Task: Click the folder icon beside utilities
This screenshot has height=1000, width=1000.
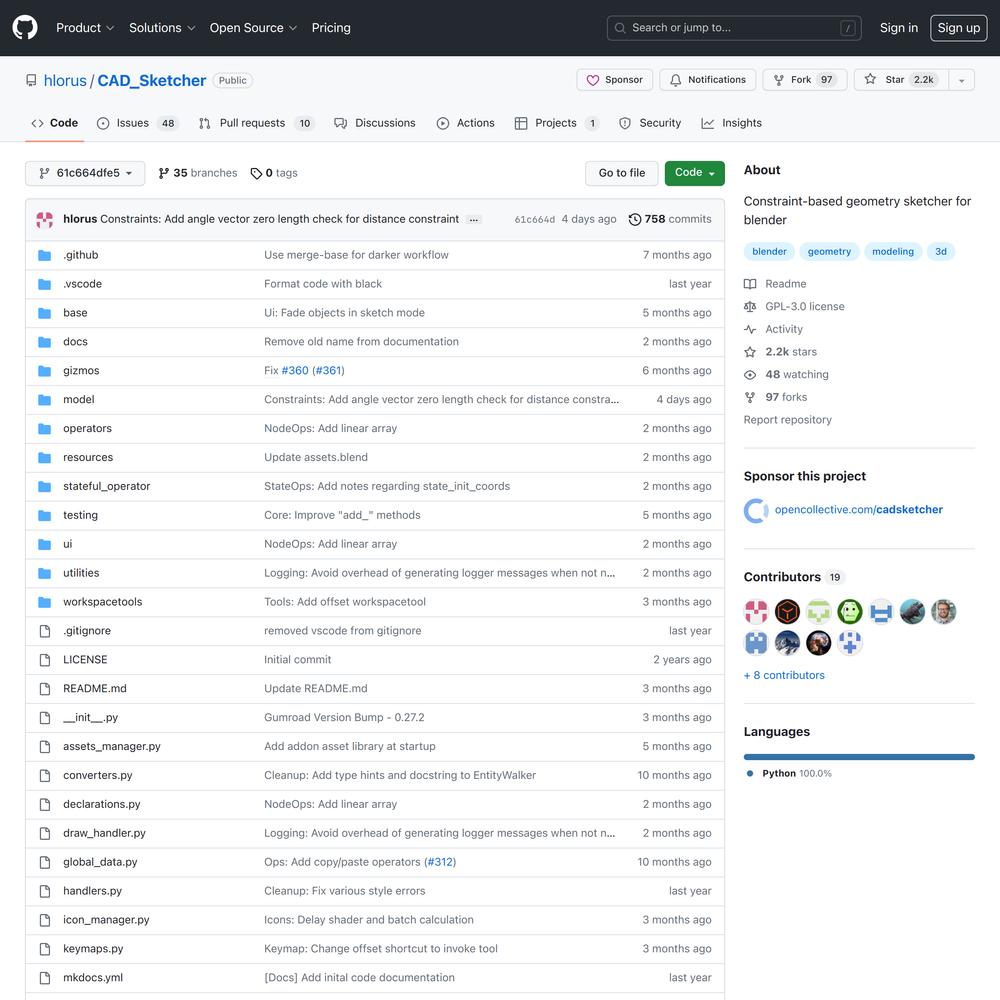Action: pos(45,573)
